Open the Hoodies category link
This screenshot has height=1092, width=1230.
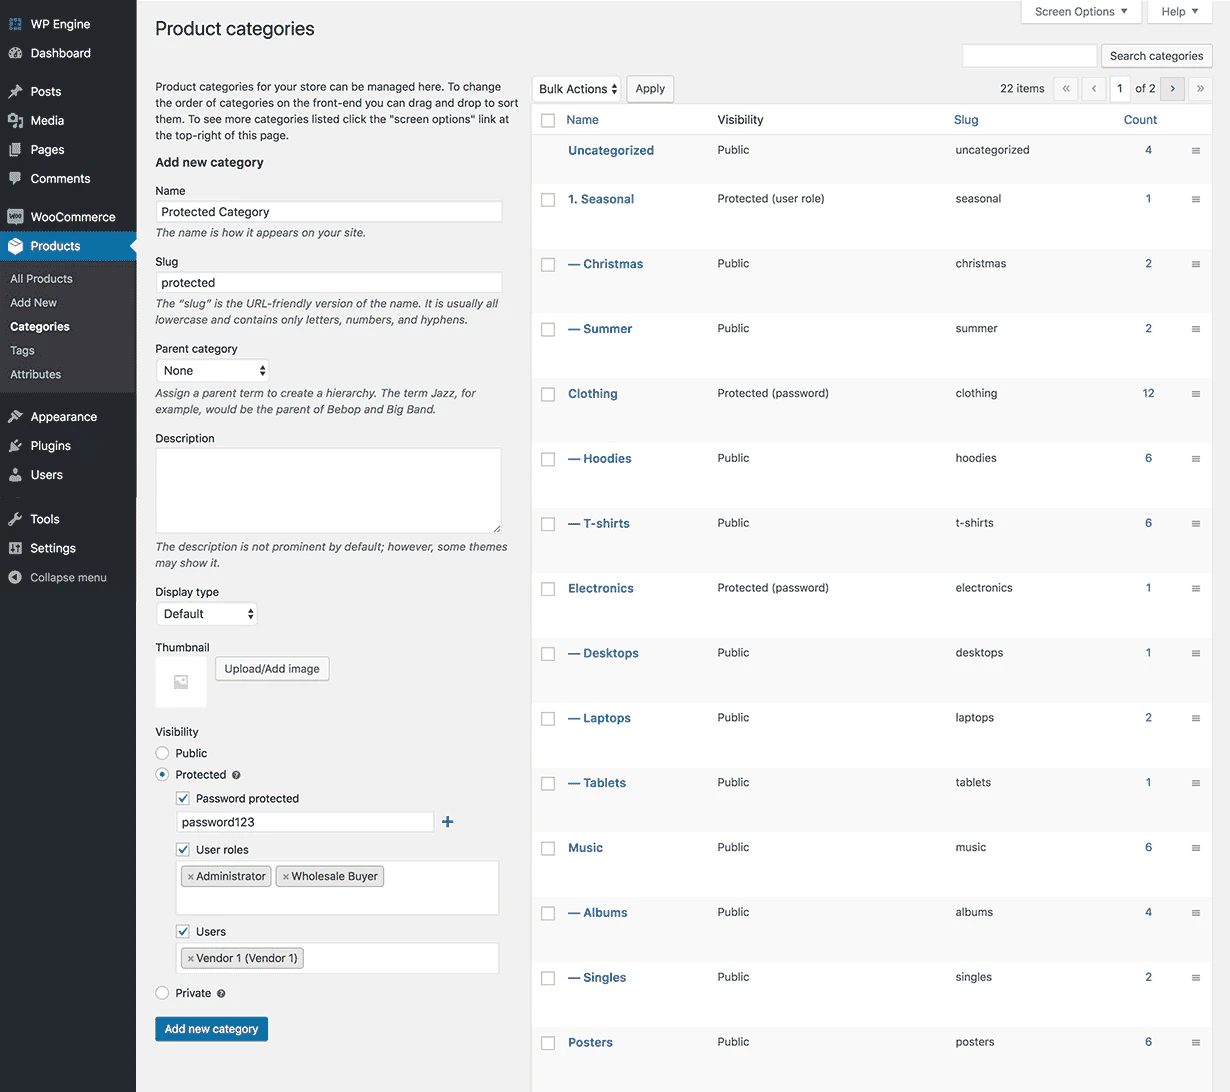point(600,459)
